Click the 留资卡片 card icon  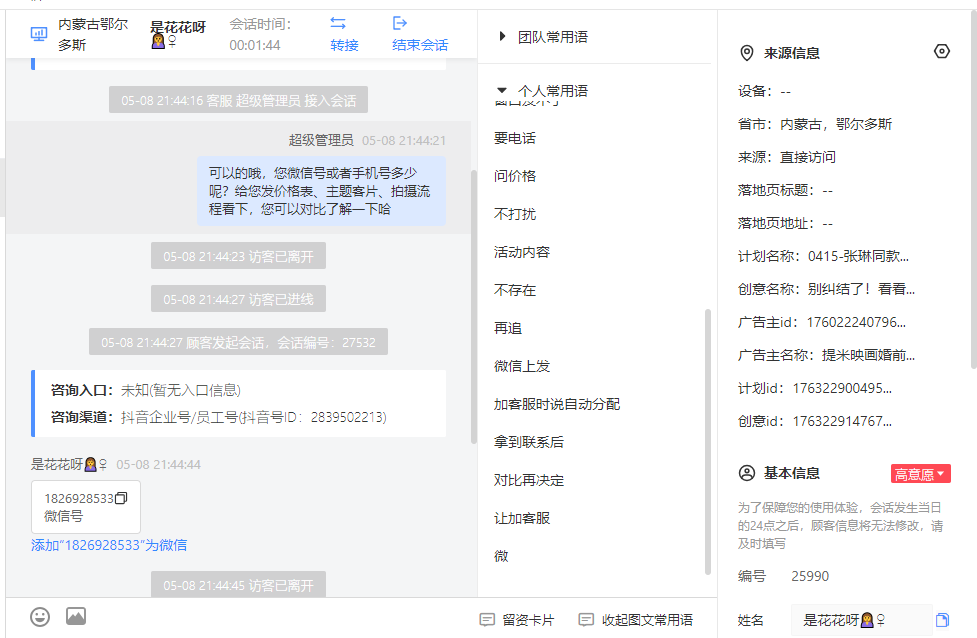487,619
